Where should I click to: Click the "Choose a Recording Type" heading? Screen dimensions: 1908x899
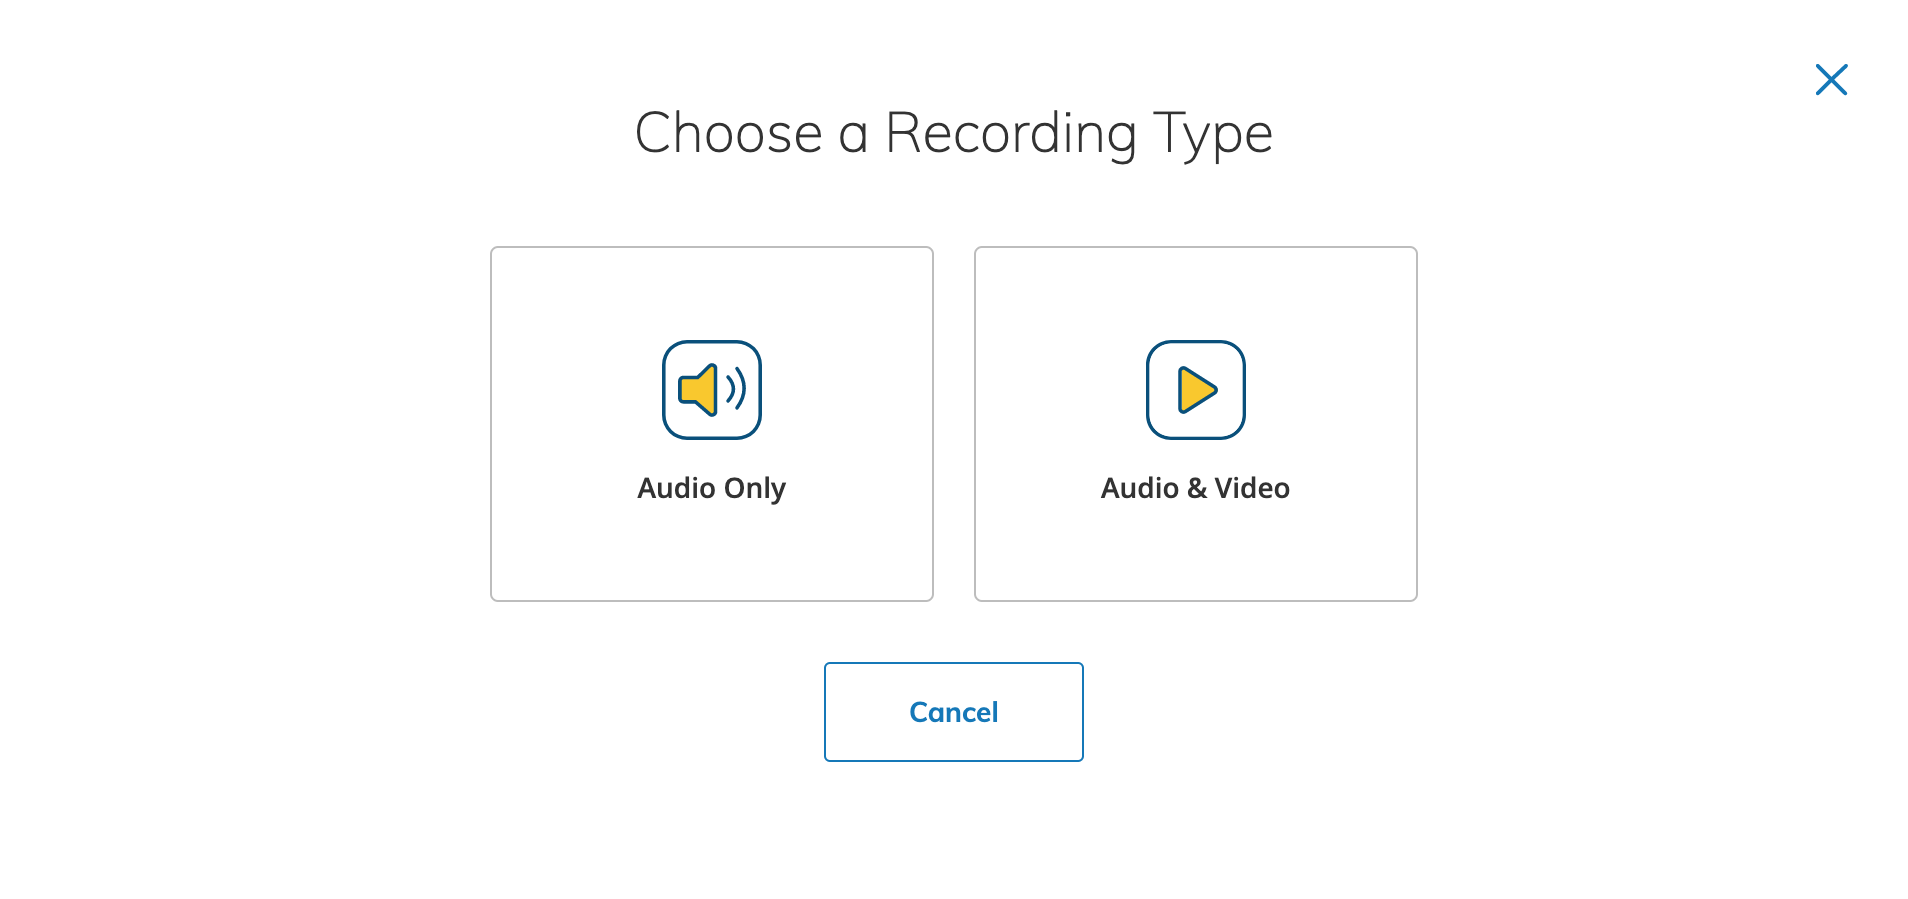[x=954, y=133]
